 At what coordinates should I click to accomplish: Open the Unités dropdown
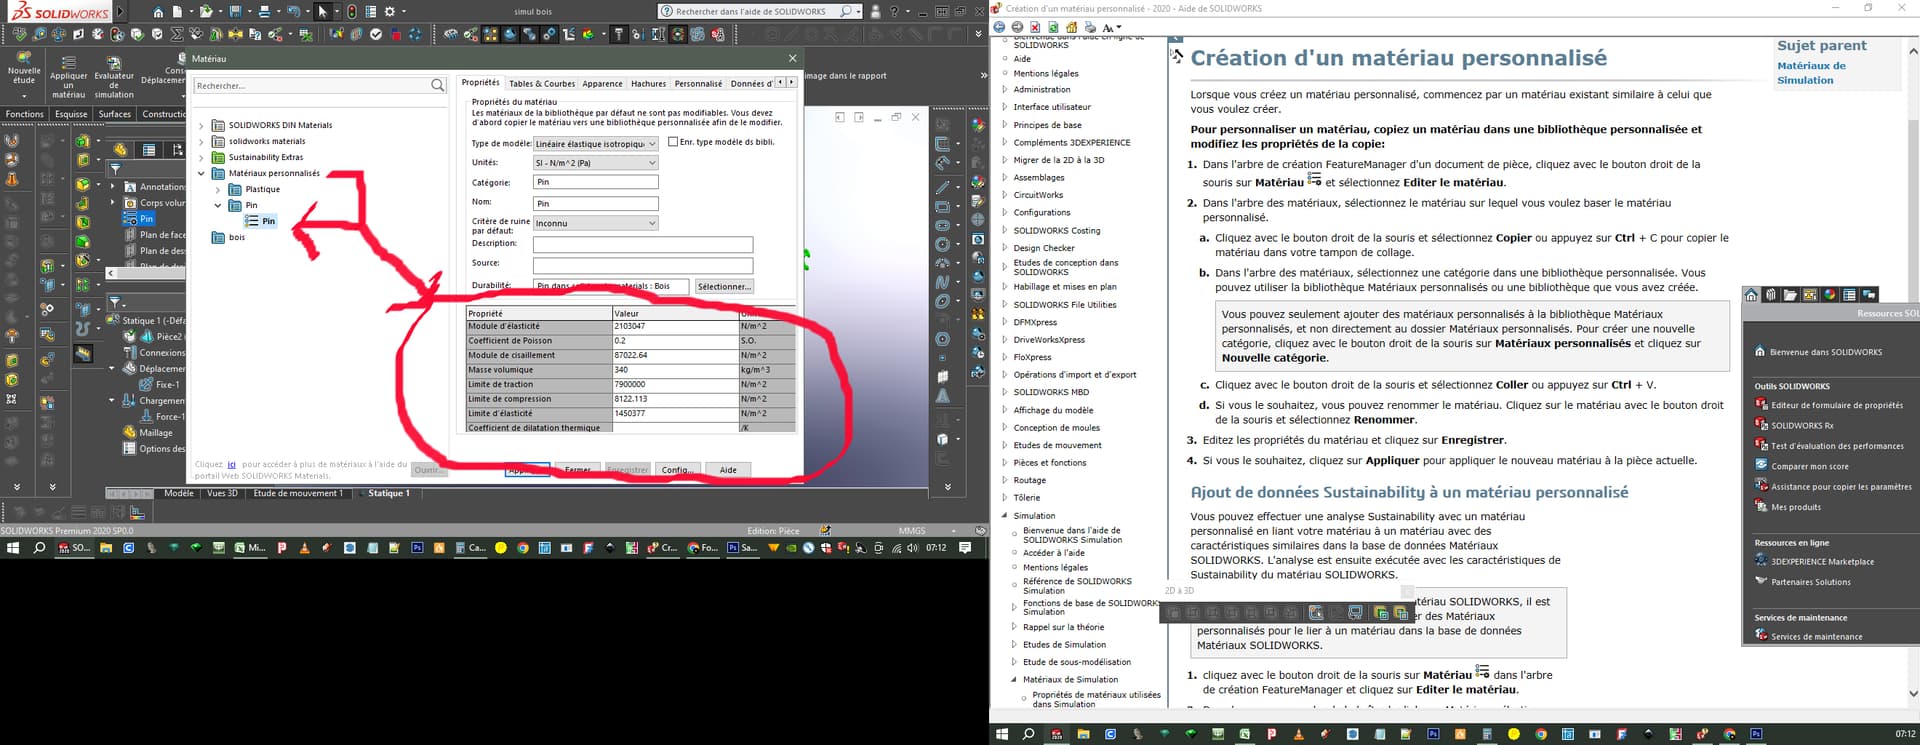point(595,163)
